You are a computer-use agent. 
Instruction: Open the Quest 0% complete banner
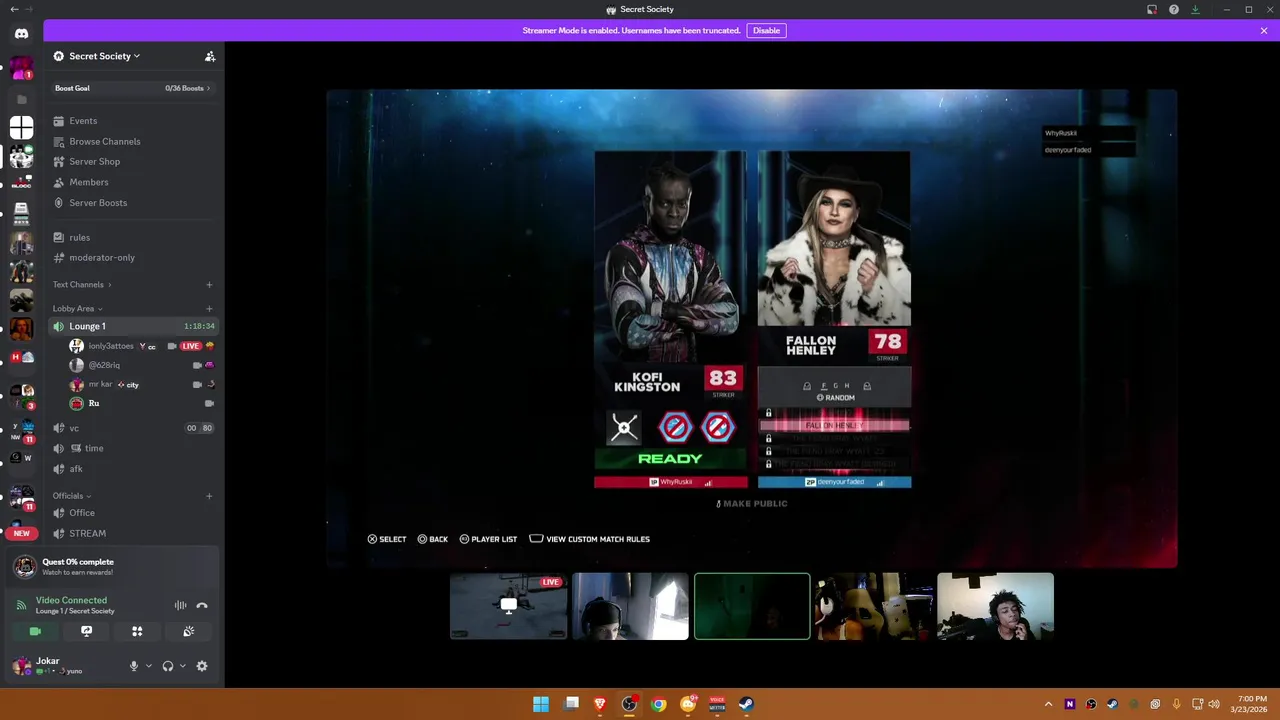point(112,567)
